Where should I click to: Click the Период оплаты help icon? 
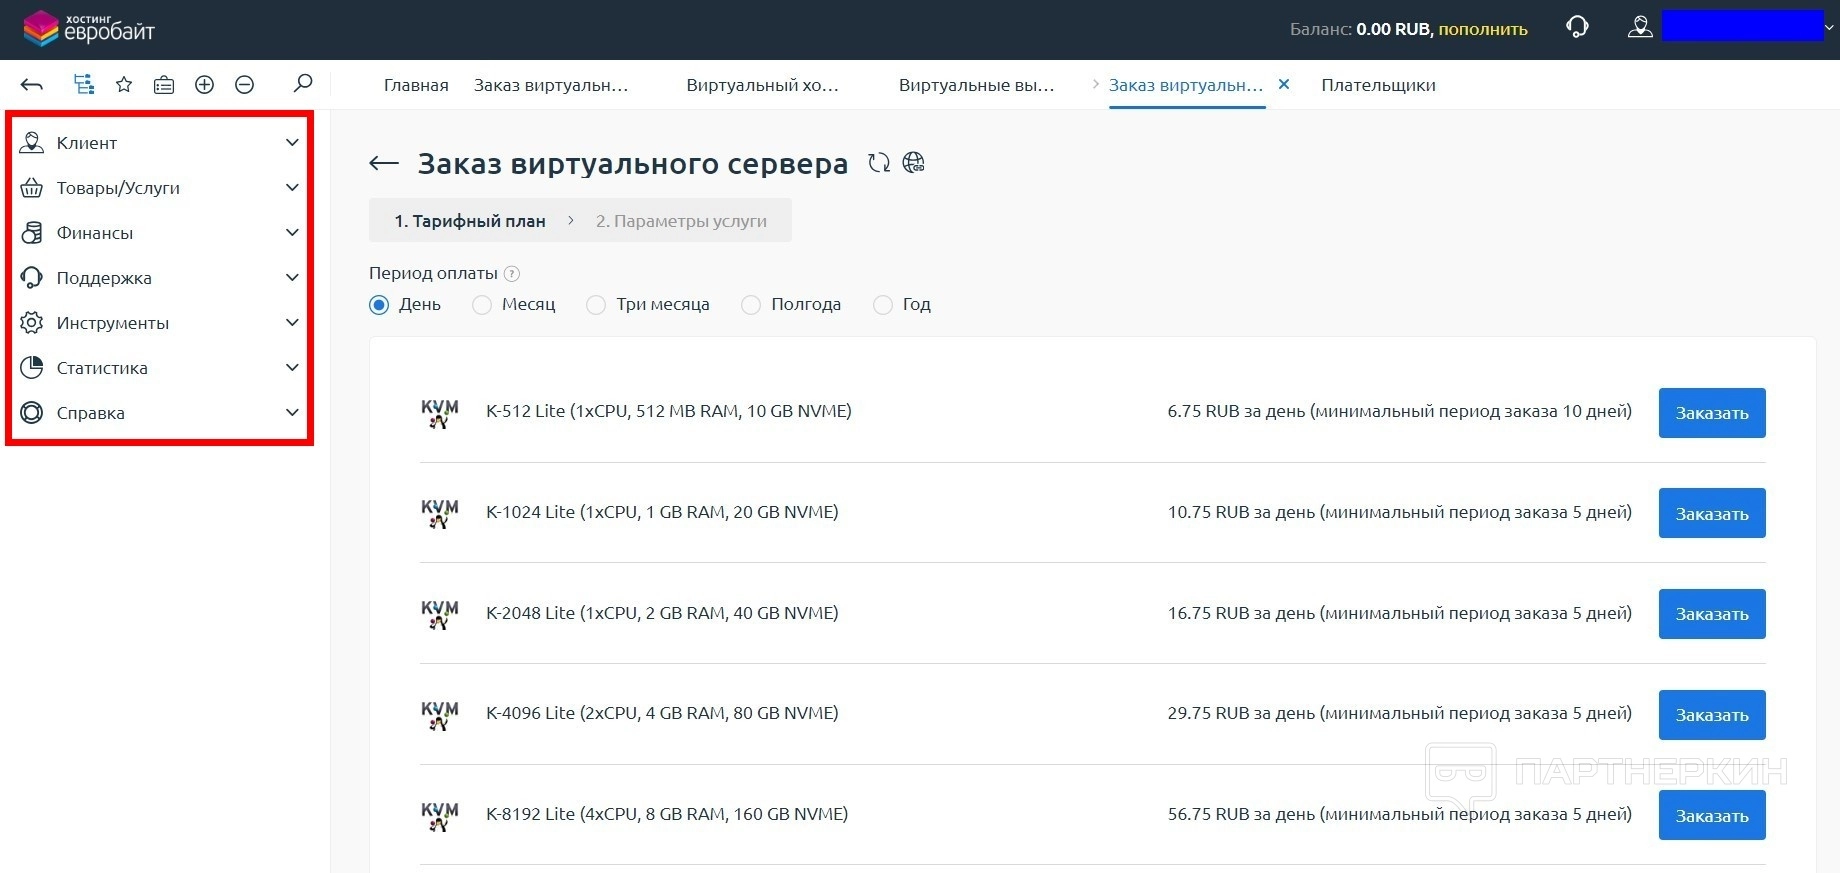[x=512, y=274]
